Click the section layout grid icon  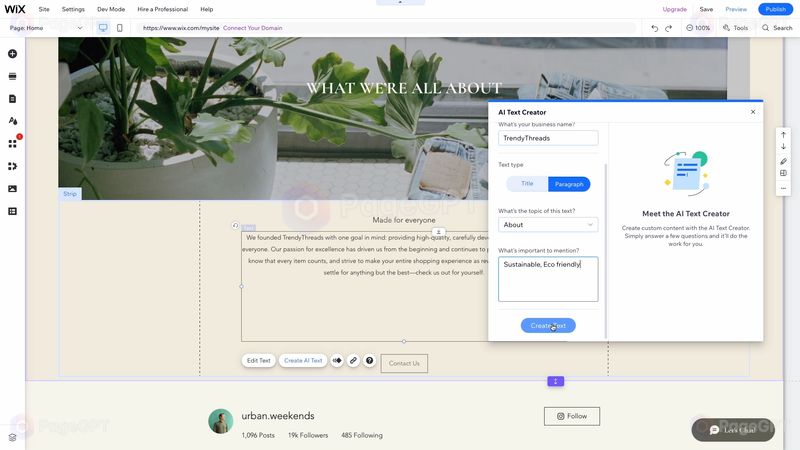783,173
